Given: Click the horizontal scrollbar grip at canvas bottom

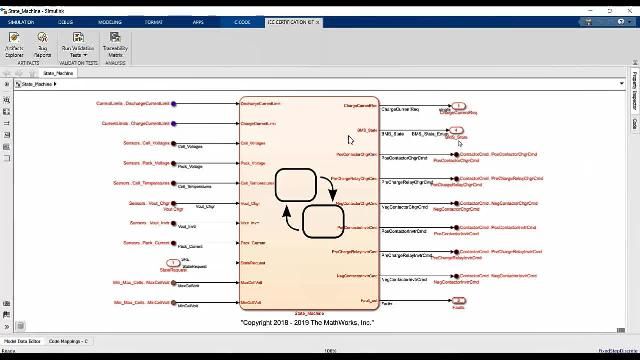Looking at the screenshot, I should (621, 330).
